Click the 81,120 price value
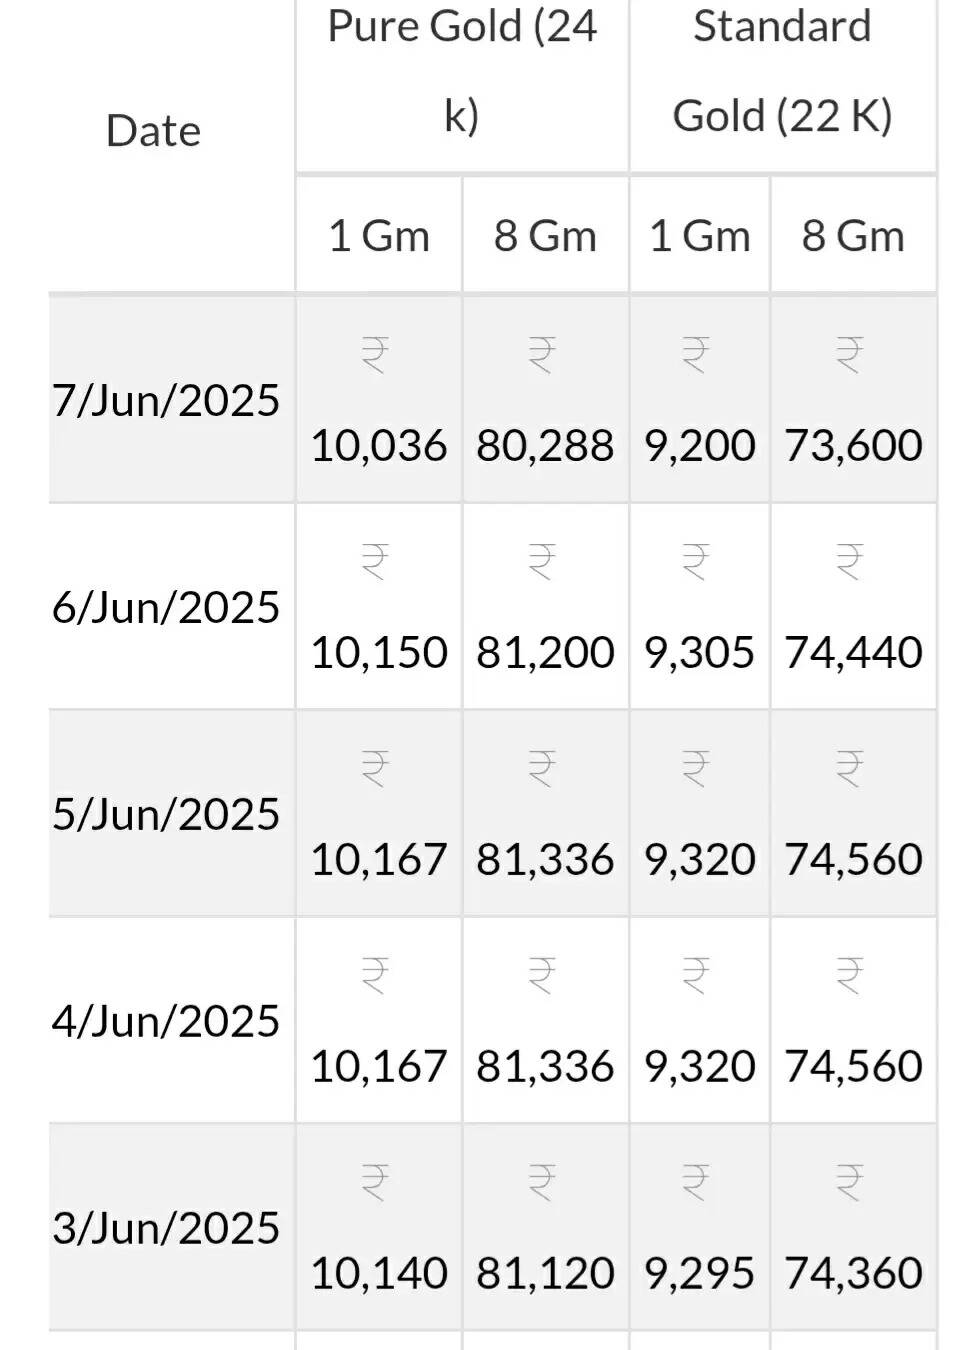979x1350 pixels. click(x=545, y=1273)
